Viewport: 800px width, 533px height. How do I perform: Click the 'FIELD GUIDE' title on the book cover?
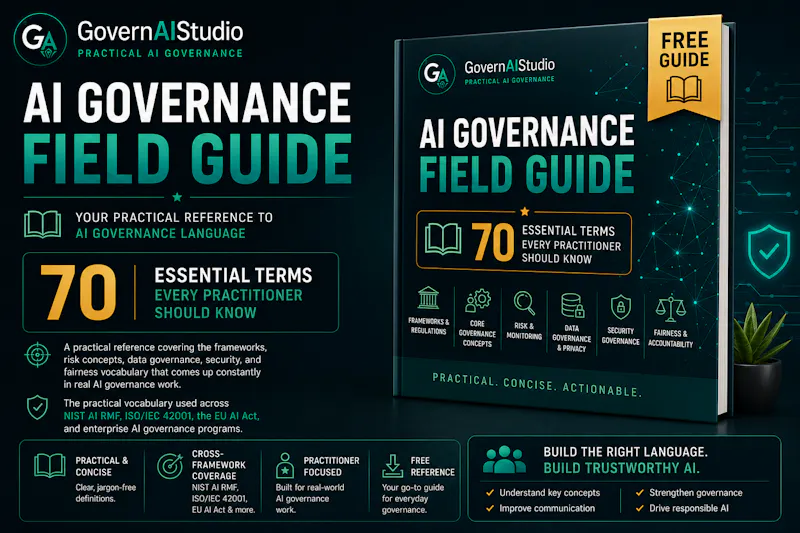(526, 174)
